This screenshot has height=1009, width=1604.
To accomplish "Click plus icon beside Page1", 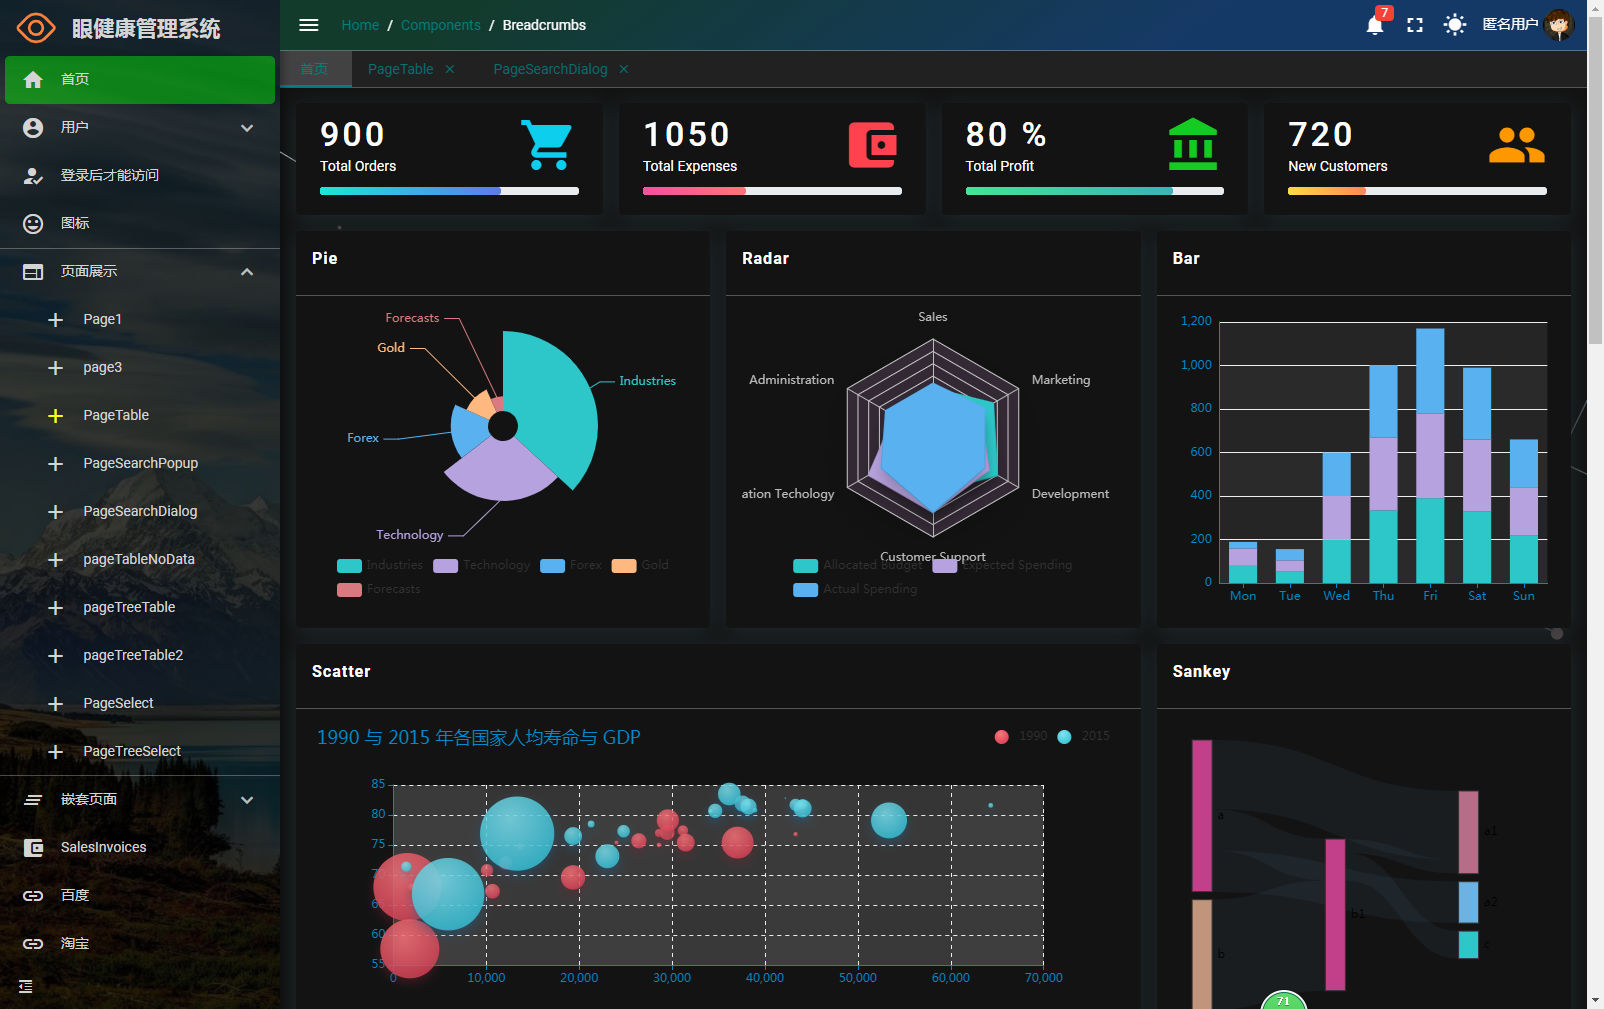I will point(56,320).
